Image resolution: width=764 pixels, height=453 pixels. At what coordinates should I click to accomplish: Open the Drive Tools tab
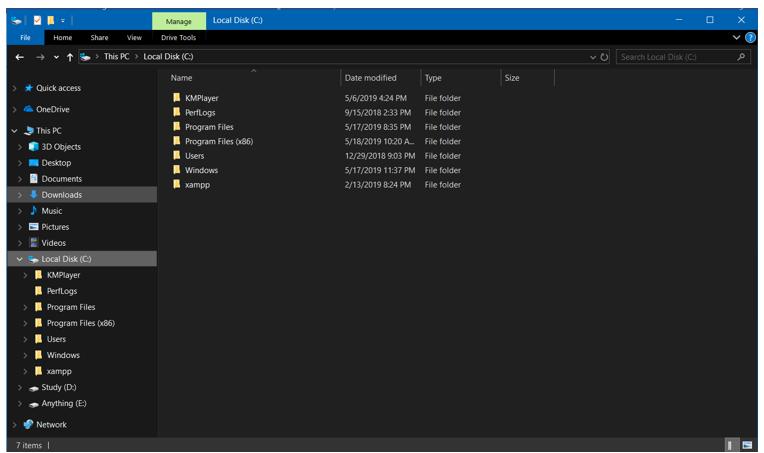pos(178,38)
